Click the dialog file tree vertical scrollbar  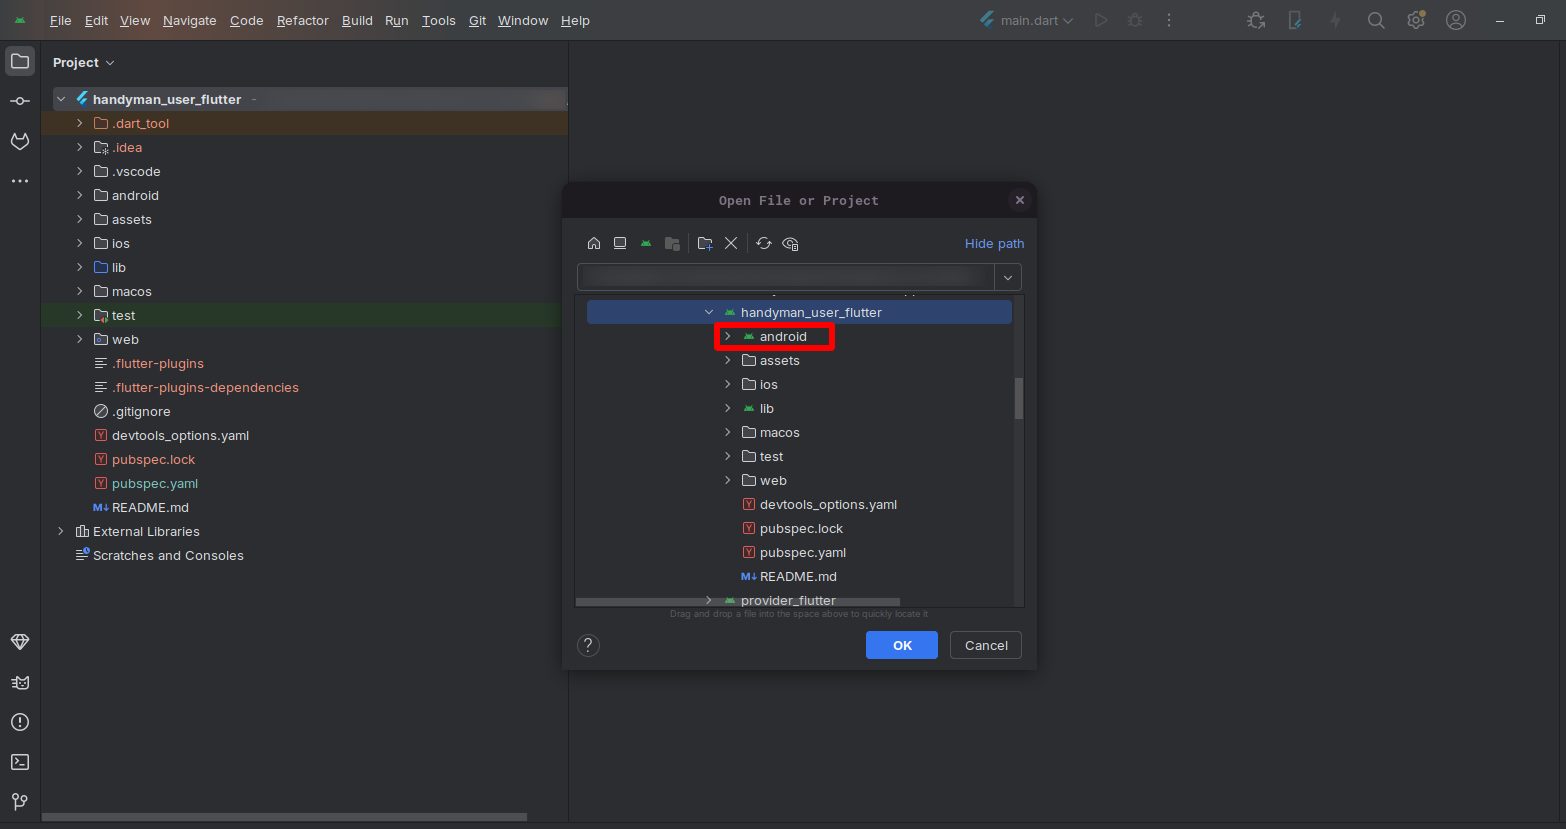click(1019, 398)
